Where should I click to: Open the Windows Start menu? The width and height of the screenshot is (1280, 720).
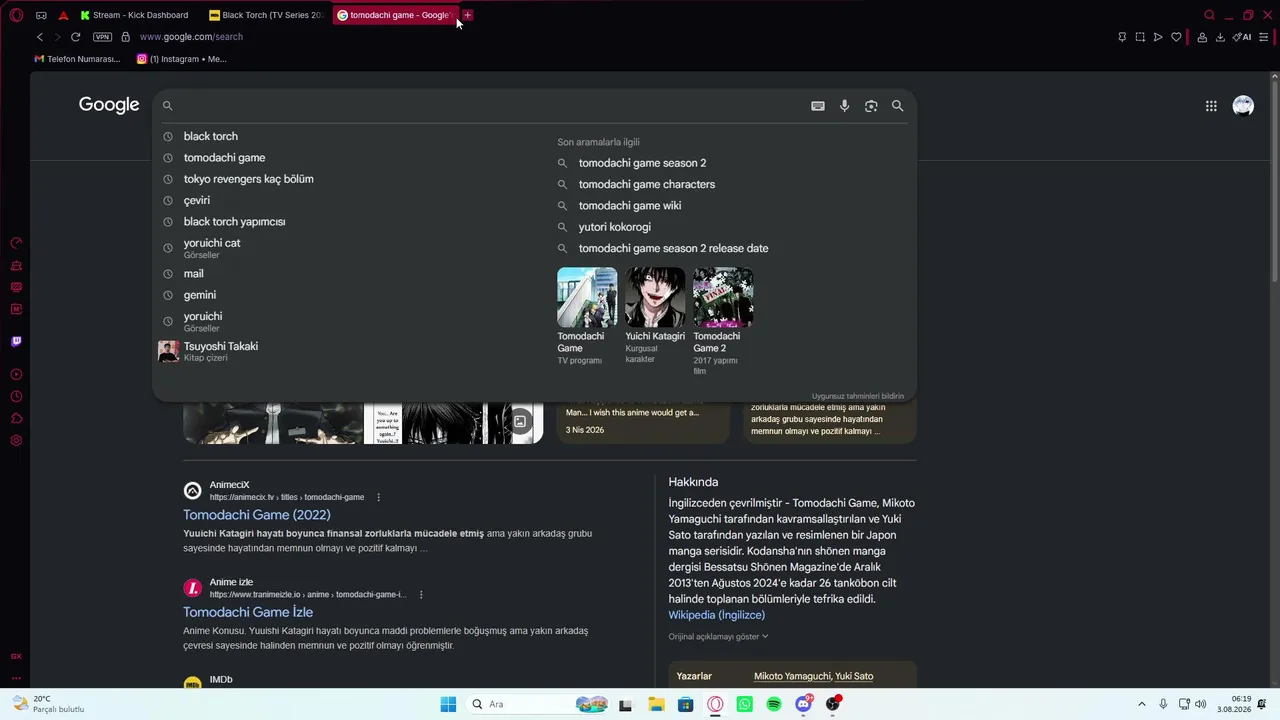pyautogui.click(x=448, y=704)
